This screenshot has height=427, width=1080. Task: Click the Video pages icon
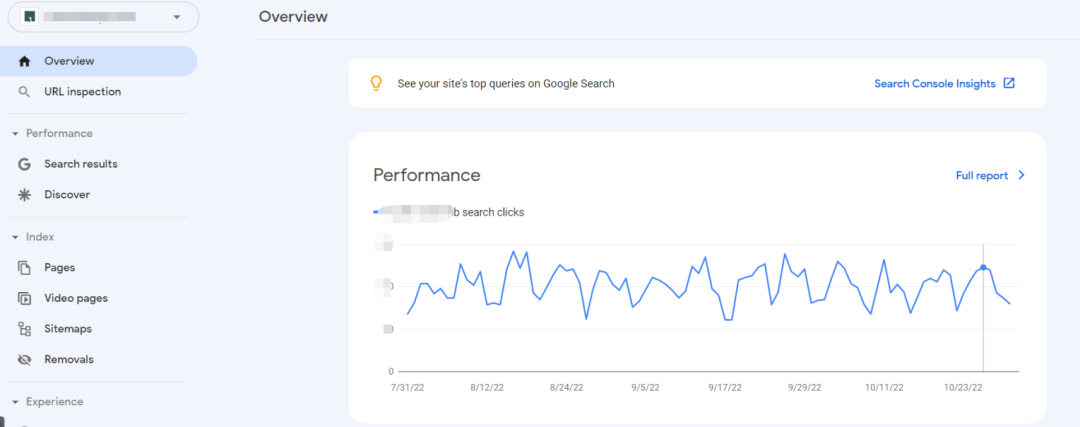25,298
